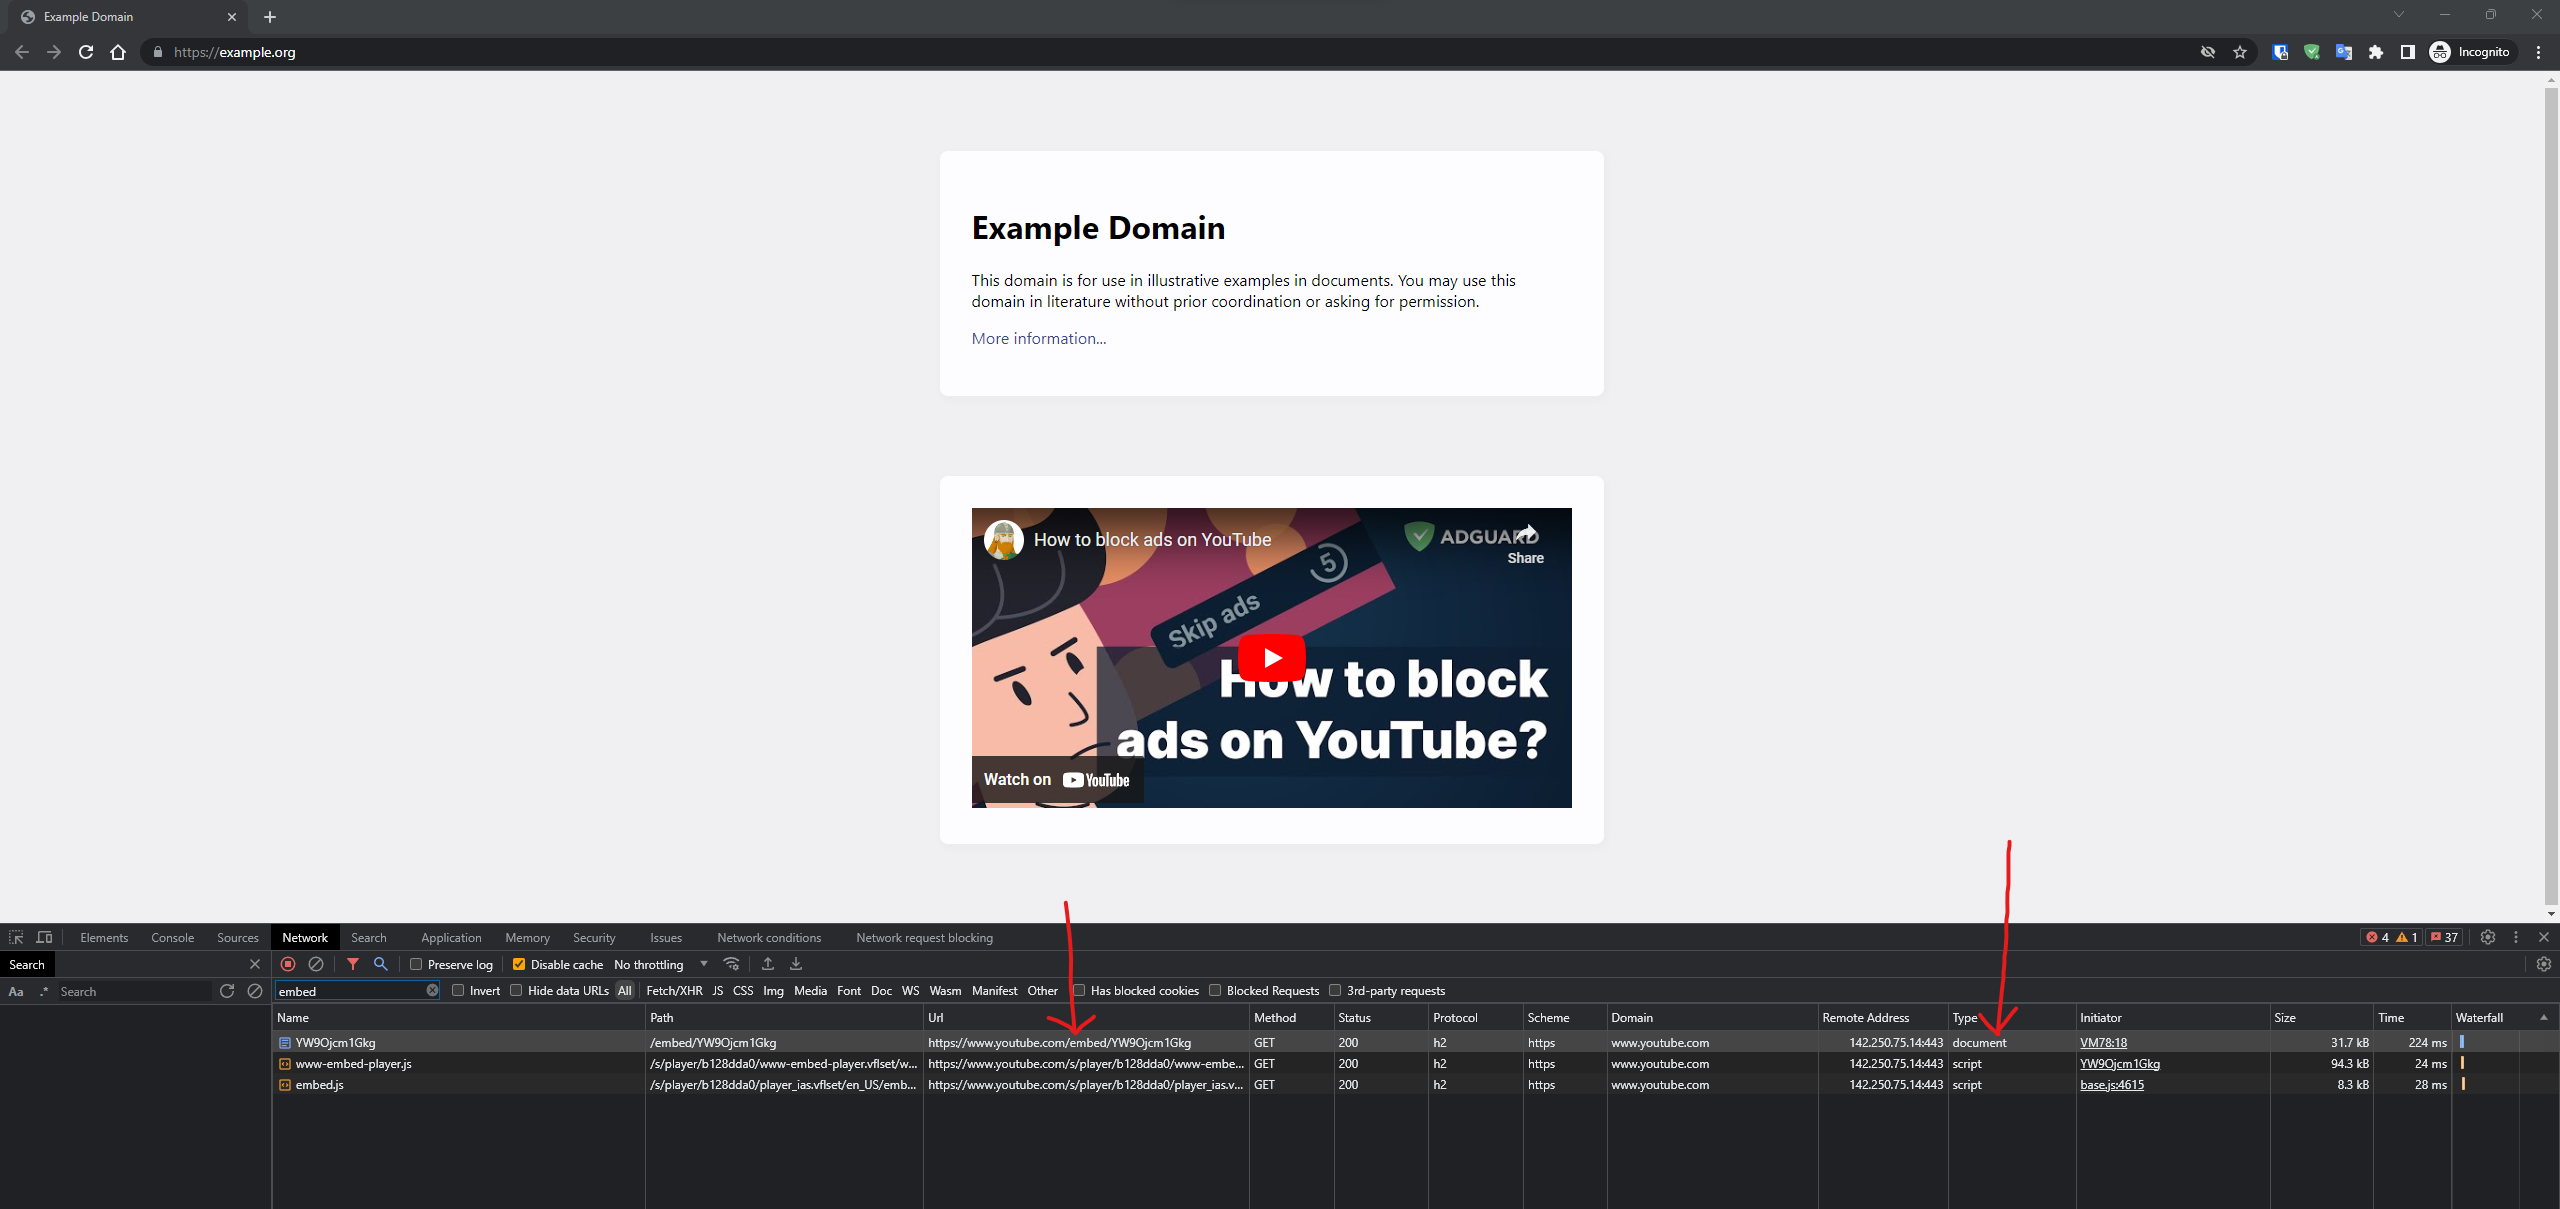Enable the Preserve log checkbox
This screenshot has width=2560, height=1209.
pos(416,964)
